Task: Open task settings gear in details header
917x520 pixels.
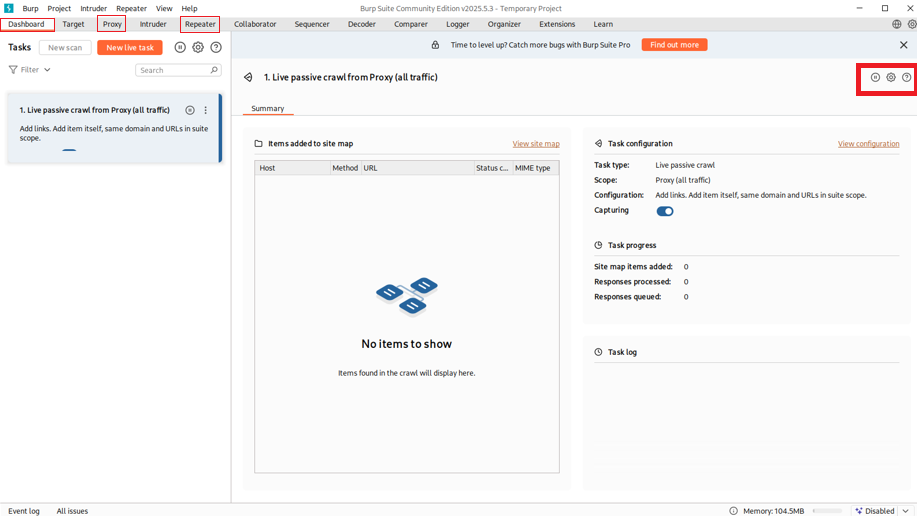Action: 891,77
